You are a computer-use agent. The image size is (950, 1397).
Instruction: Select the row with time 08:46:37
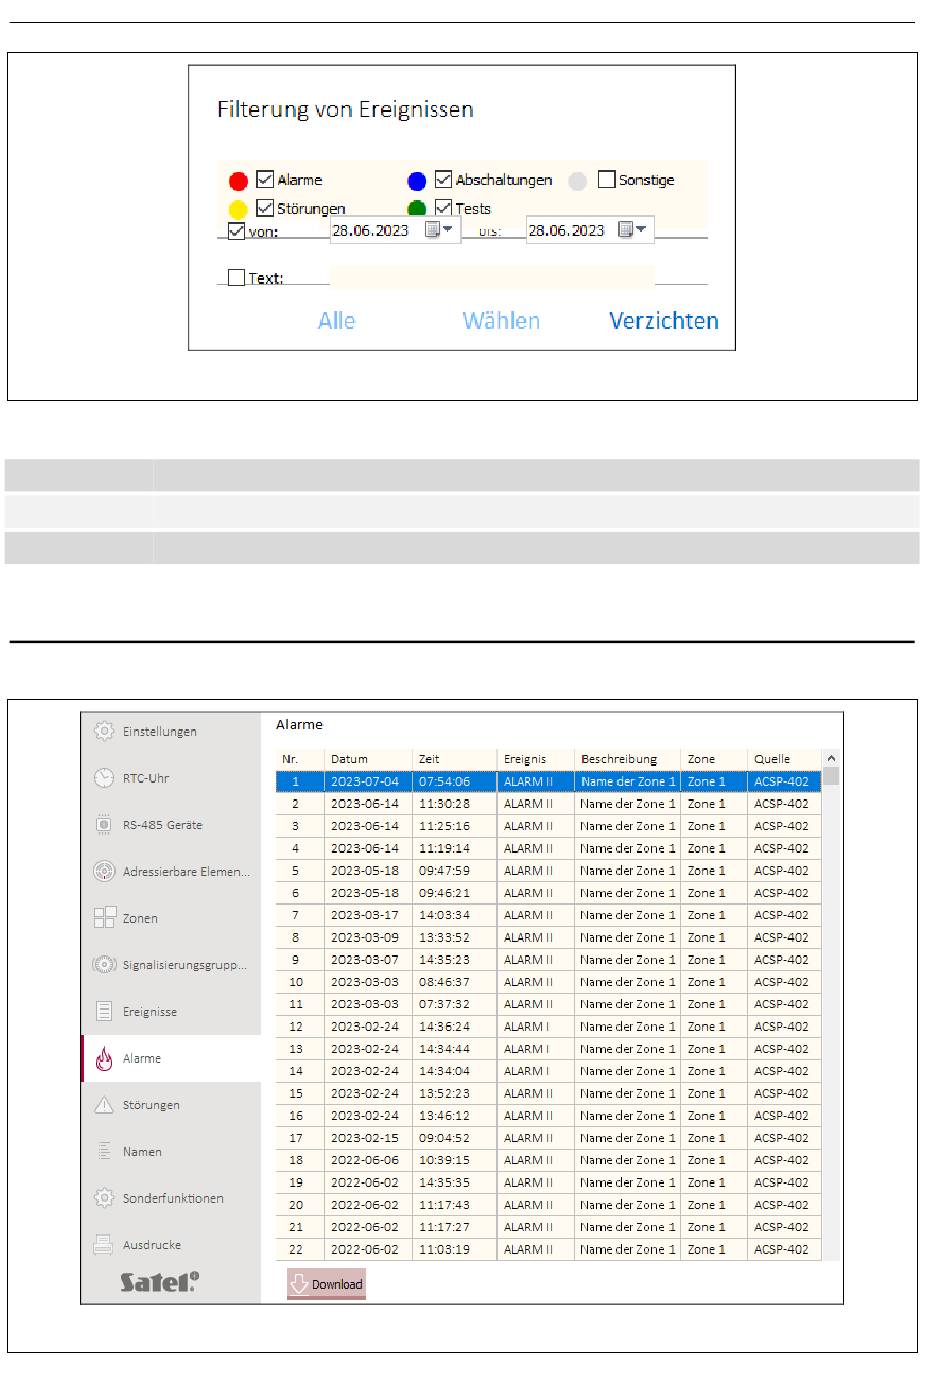(548, 982)
